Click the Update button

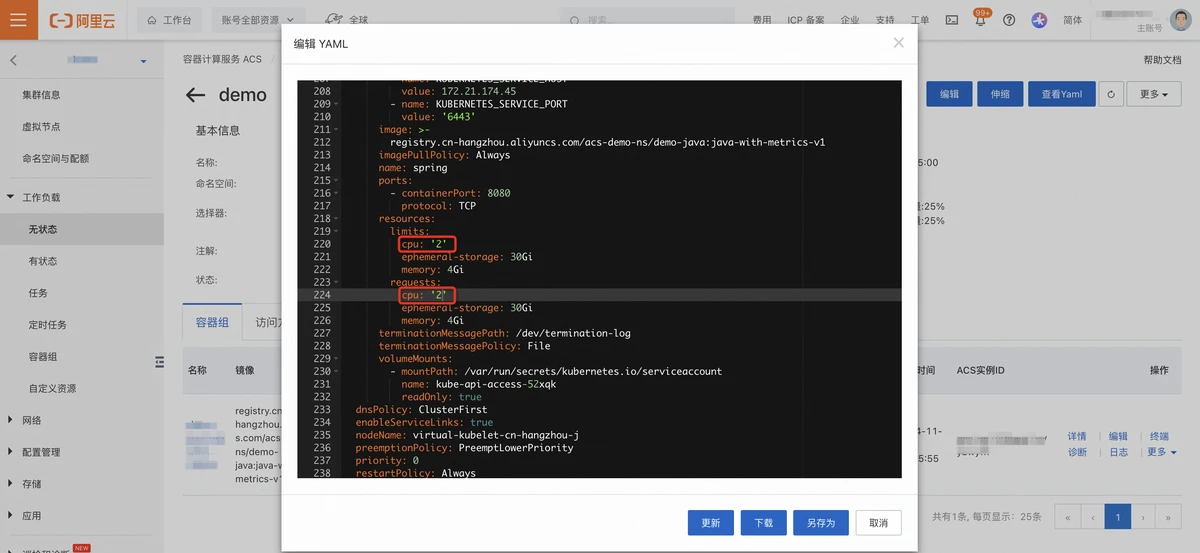[710, 522]
